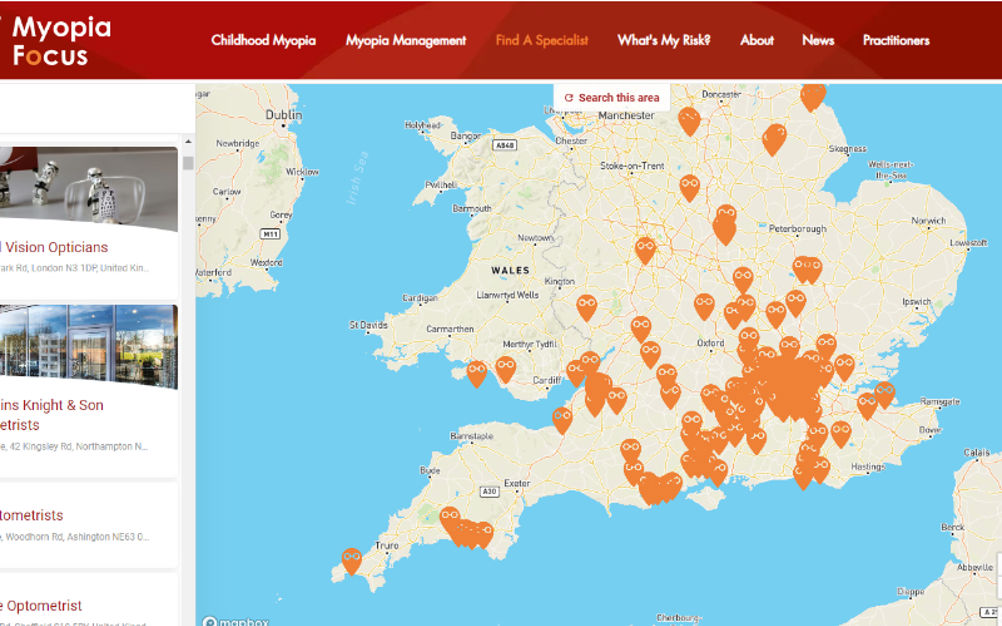Open the About menu item

pyautogui.click(x=757, y=40)
